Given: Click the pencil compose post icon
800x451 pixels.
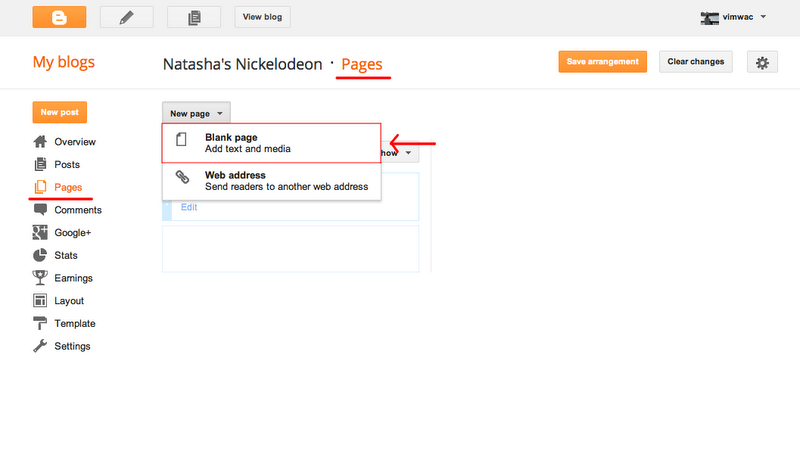Looking at the screenshot, I should coord(127,17).
